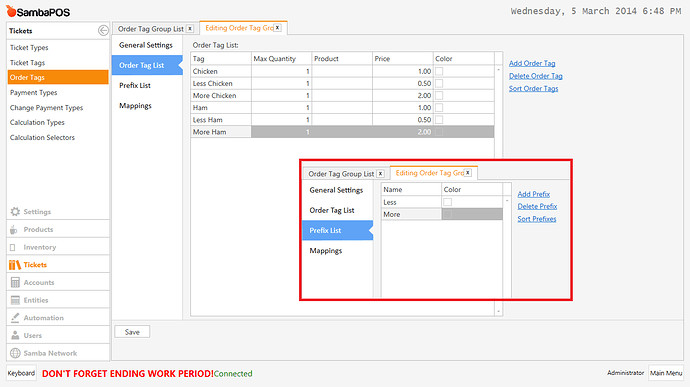Click the Less Chicken row color box

click(439, 83)
